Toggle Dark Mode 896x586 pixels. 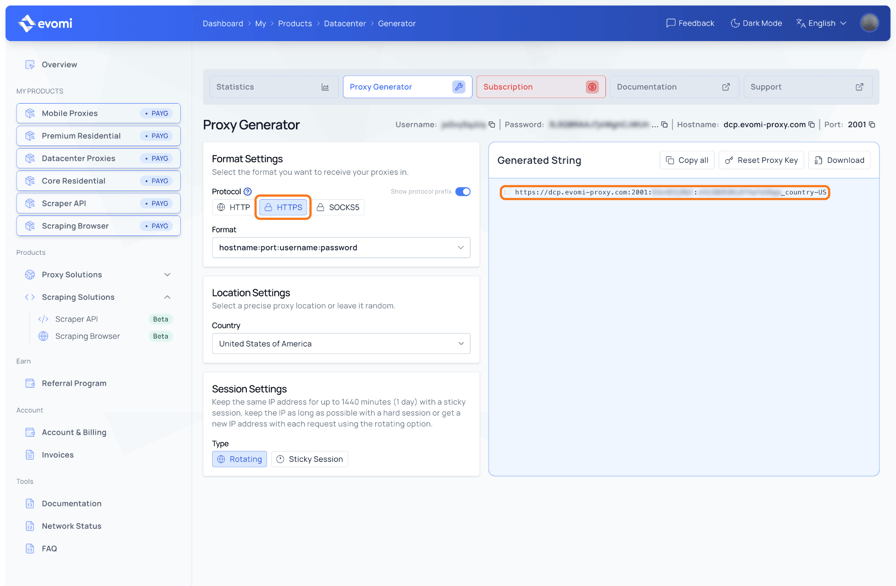tap(756, 23)
